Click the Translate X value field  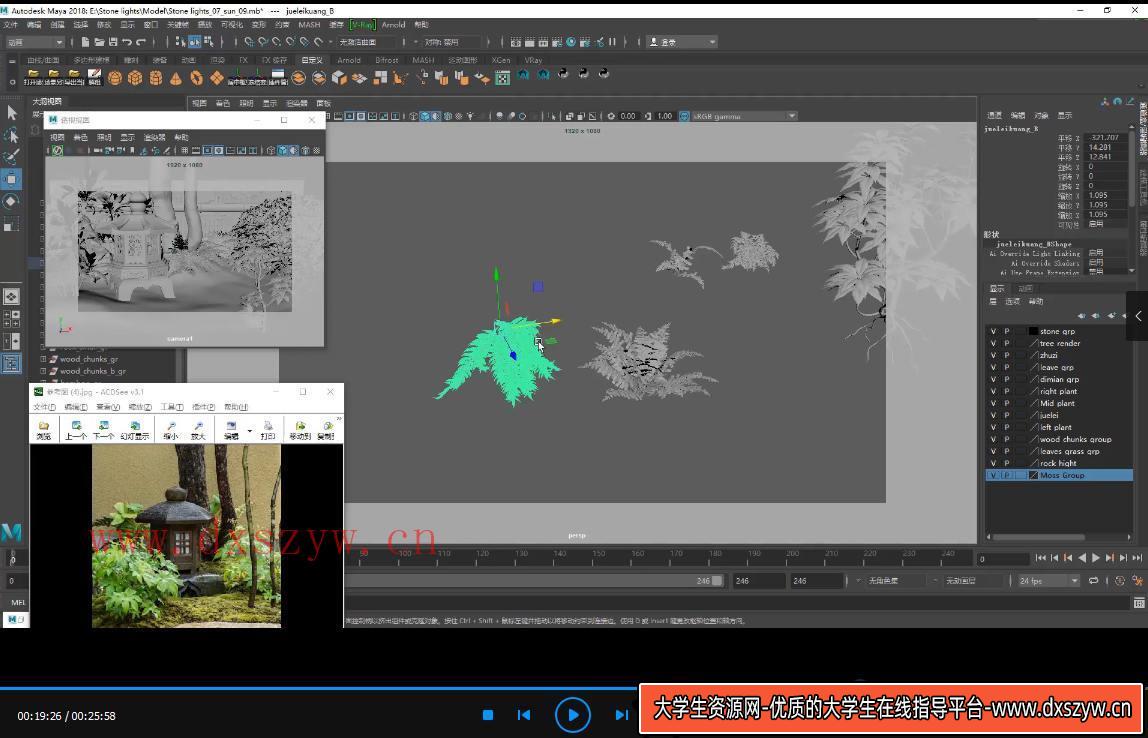pos(1106,138)
